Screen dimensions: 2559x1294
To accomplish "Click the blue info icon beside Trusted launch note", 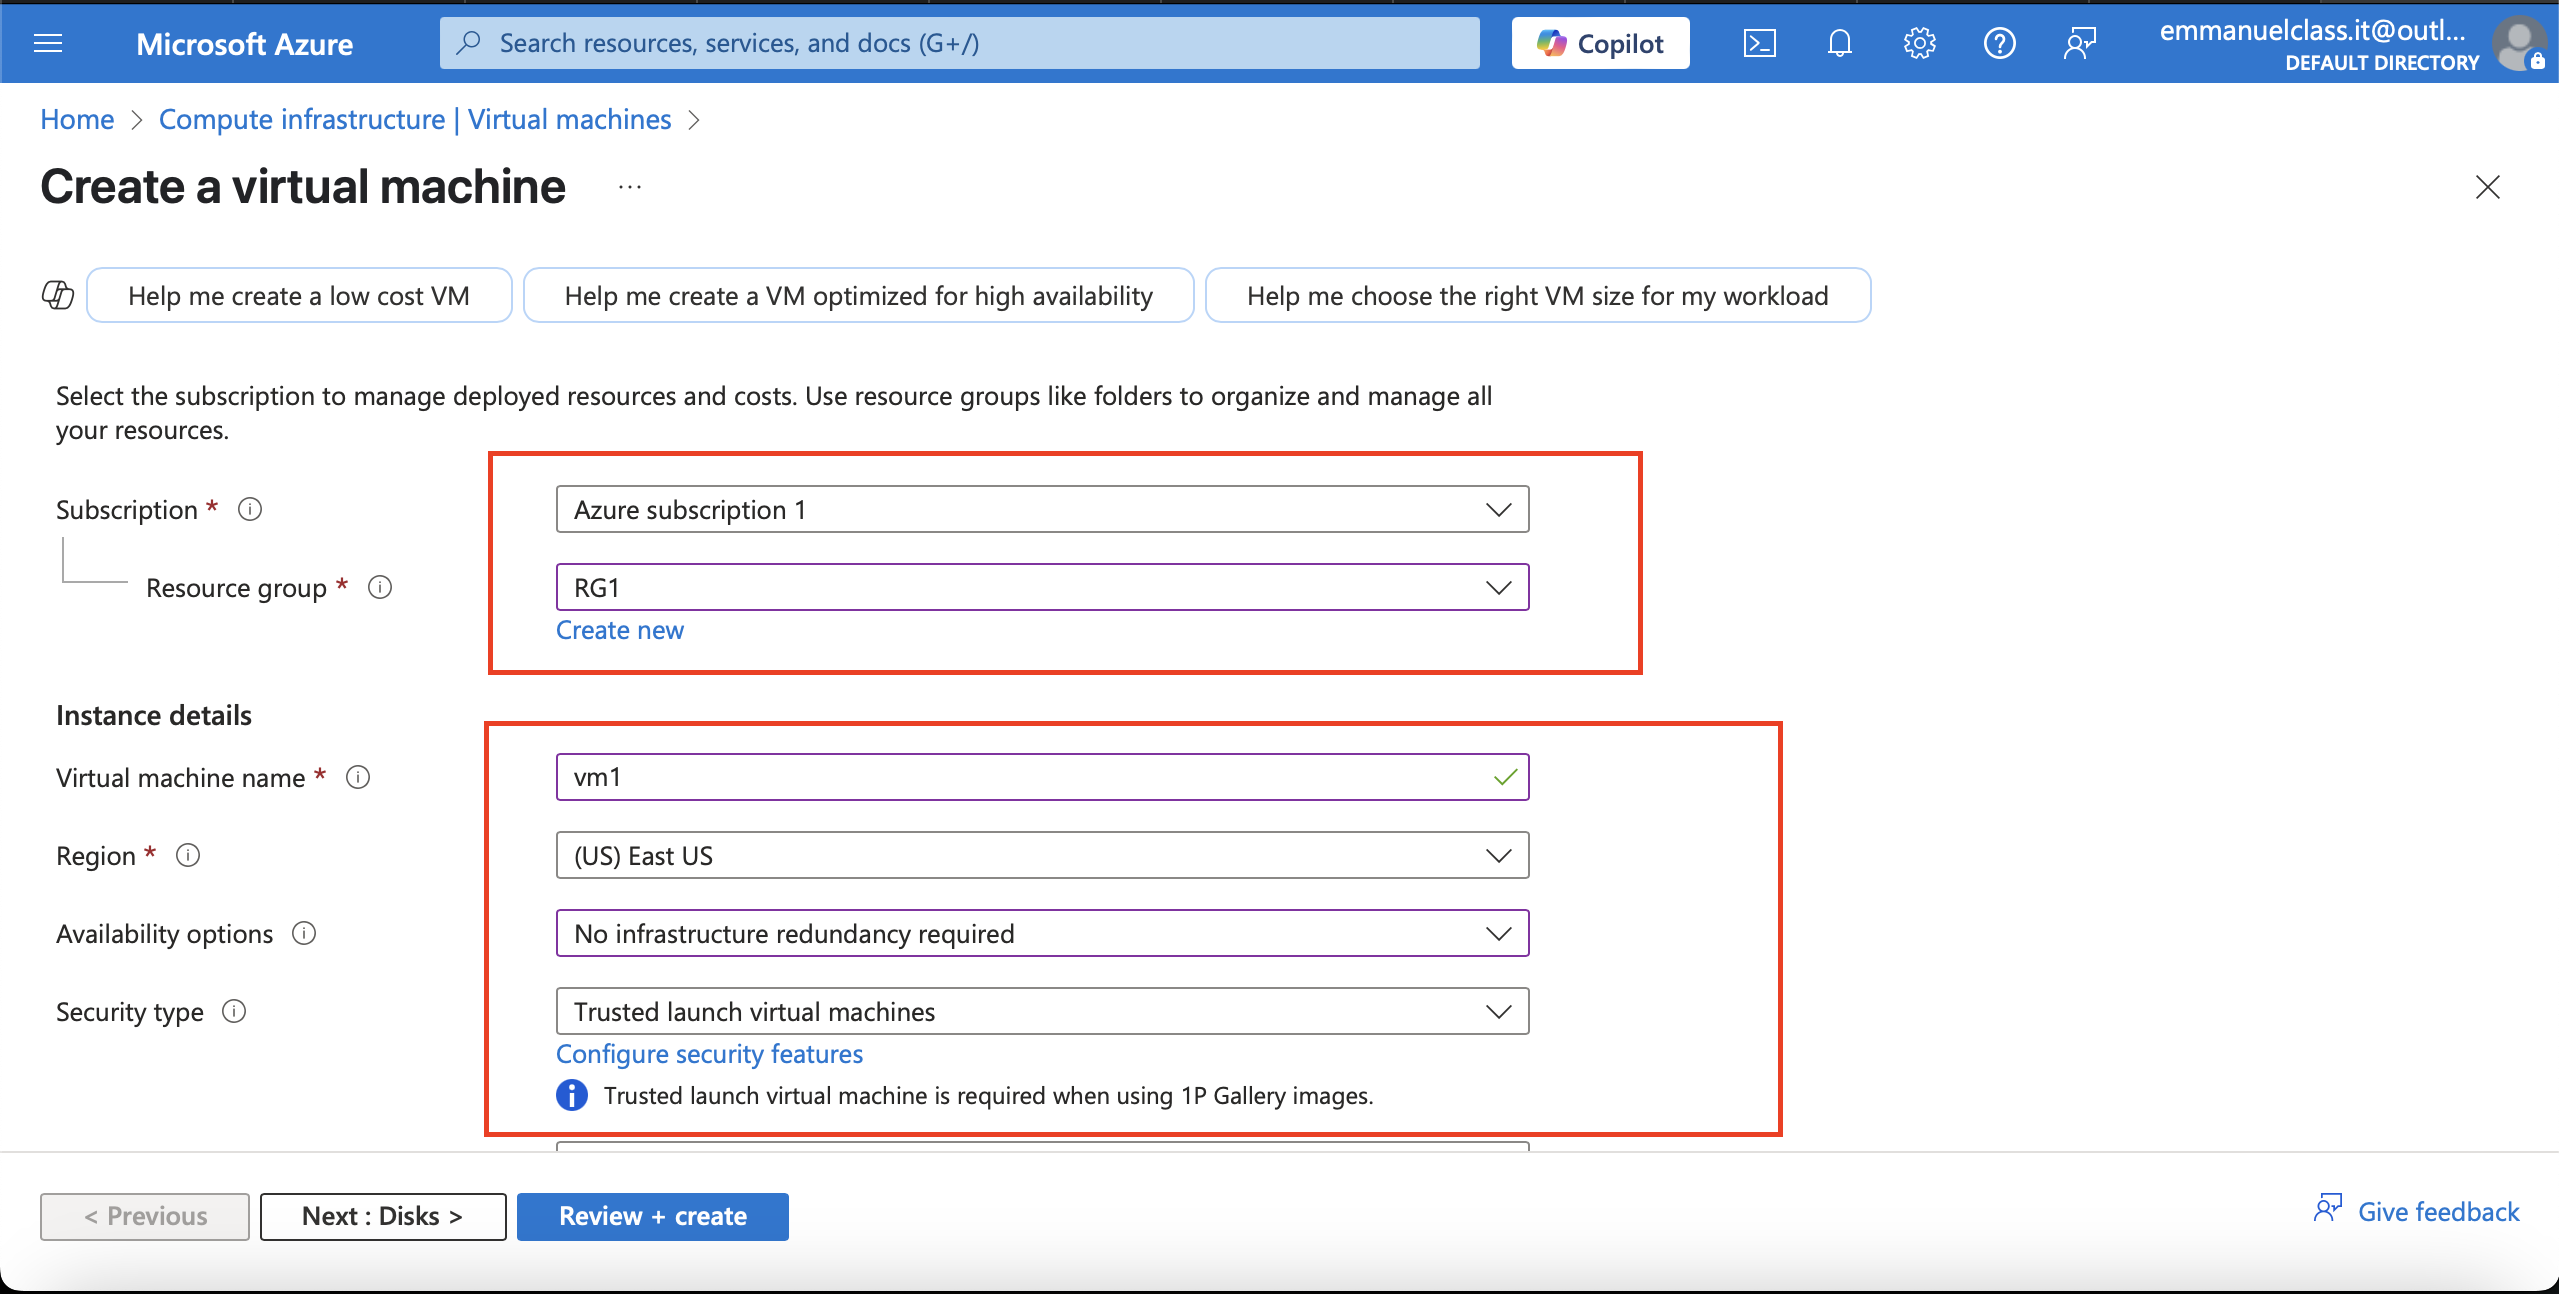I will click(572, 1095).
